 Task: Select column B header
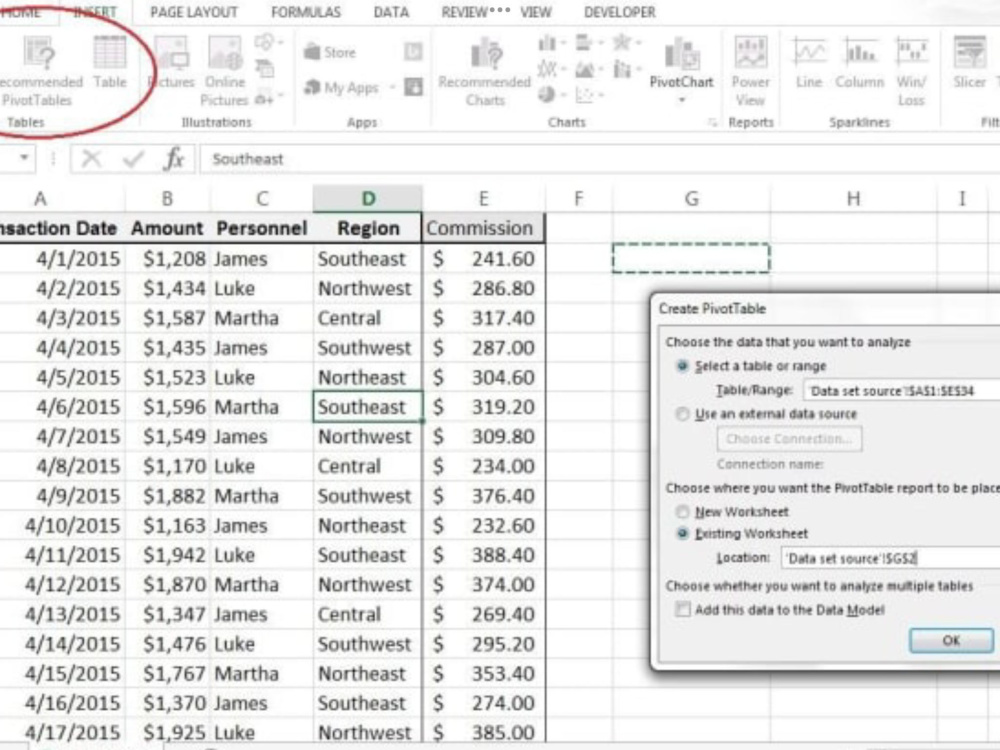click(x=167, y=198)
